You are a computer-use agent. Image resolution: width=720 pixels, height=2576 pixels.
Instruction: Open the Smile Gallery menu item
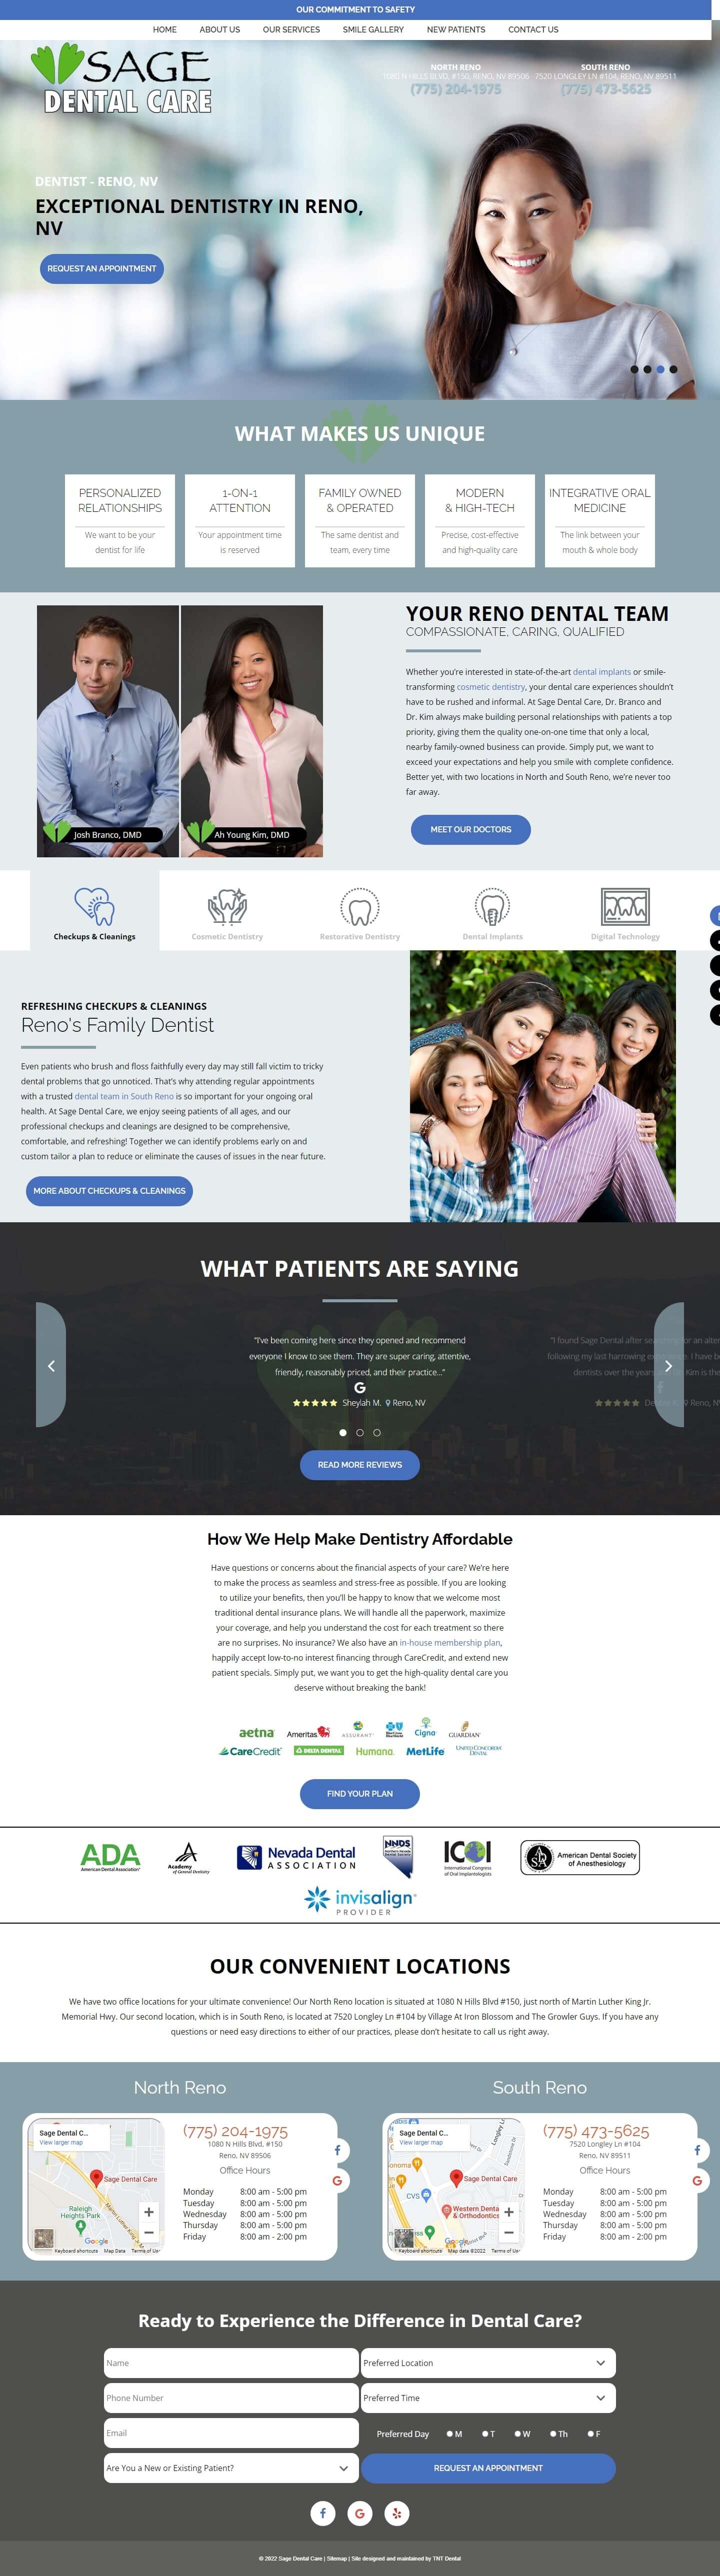(x=373, y=30)
